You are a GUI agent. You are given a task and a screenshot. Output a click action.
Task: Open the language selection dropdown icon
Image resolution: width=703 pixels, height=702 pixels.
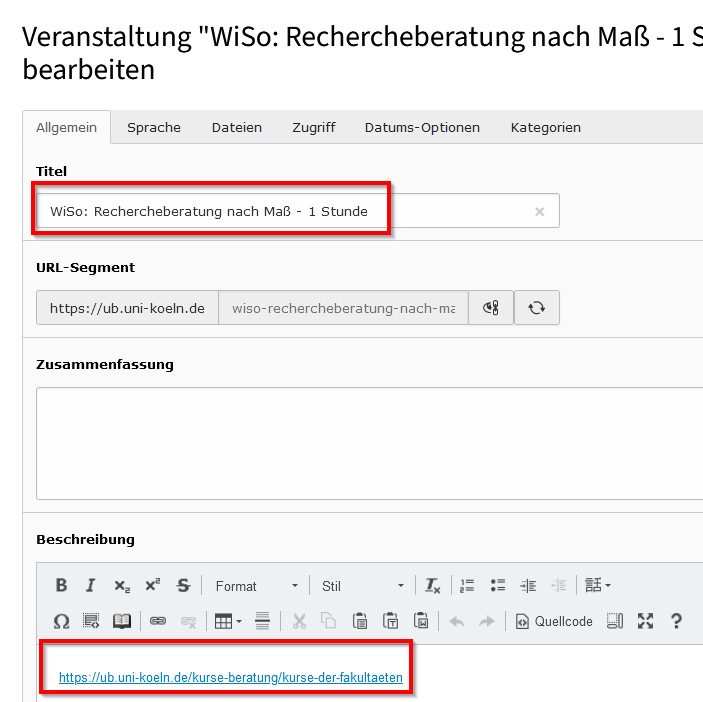coord(598,585)
